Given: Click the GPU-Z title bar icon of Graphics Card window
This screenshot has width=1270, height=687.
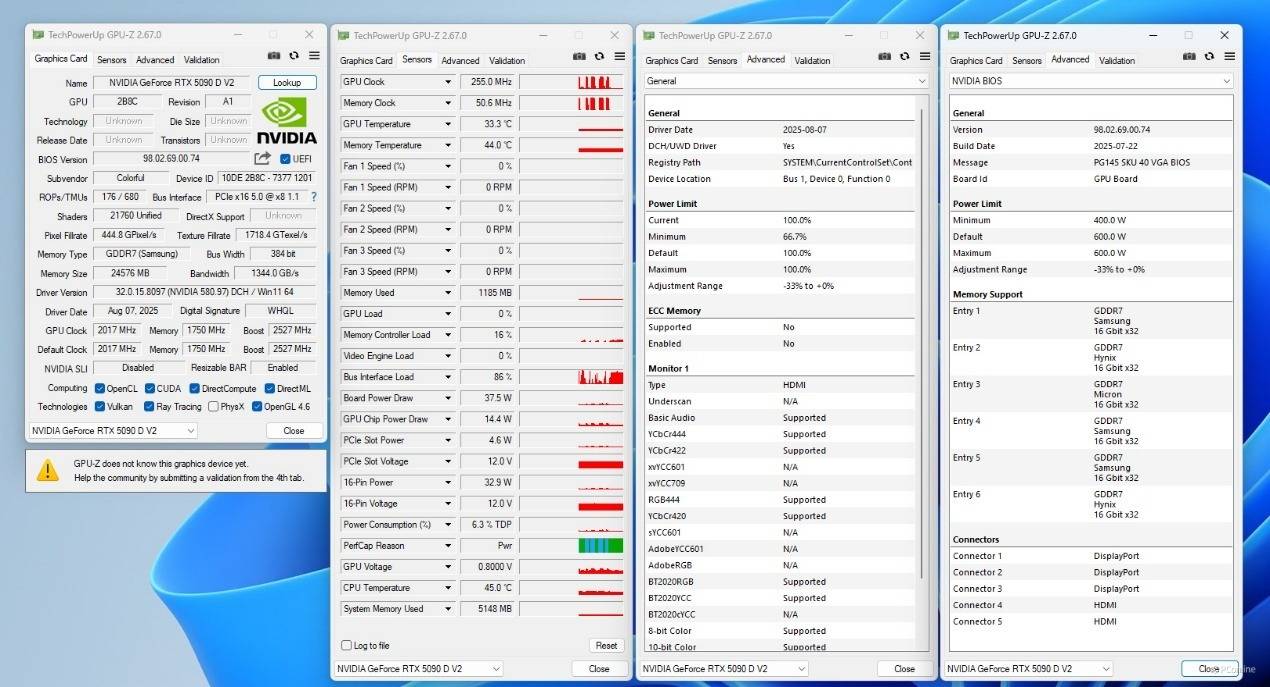Looking at the screenshot, I should click(x=38, y=34).
